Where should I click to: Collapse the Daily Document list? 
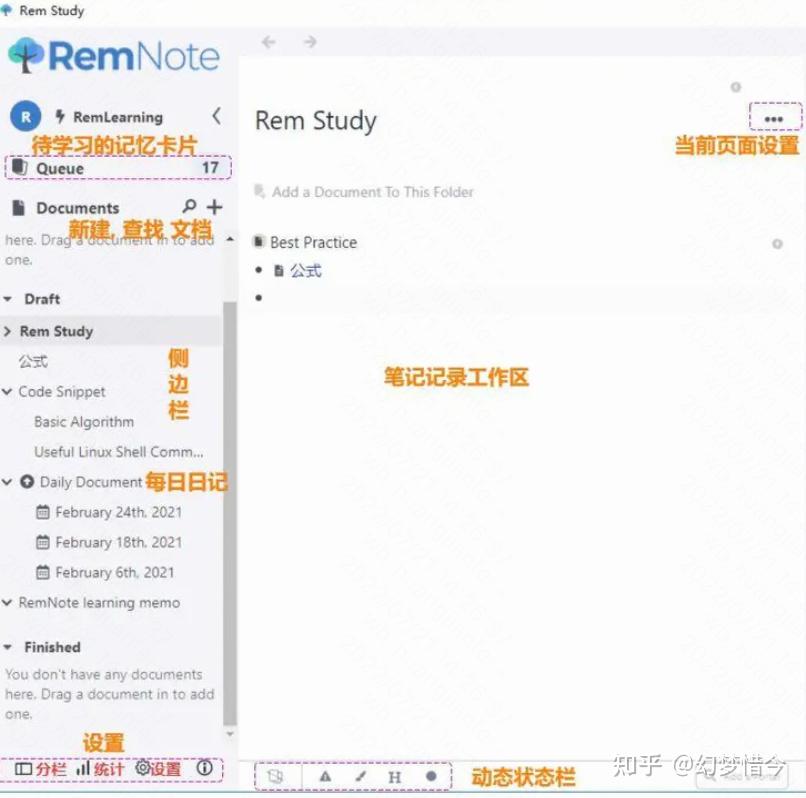[9, 482]
